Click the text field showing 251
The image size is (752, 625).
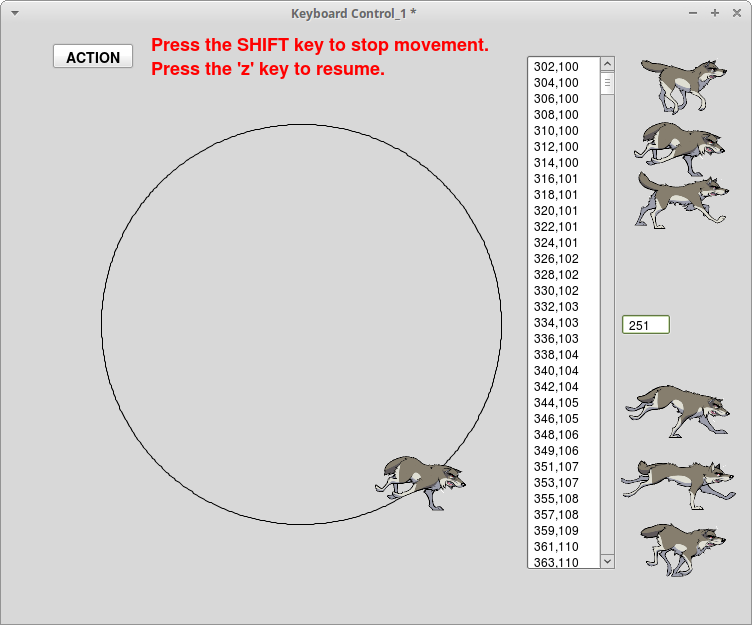point(645,325)
